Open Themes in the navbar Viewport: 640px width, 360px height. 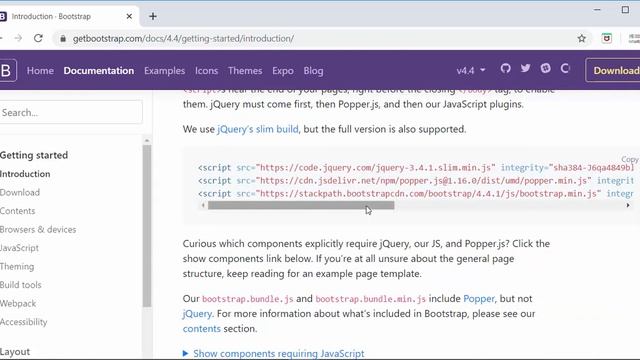tap(245, 71)
